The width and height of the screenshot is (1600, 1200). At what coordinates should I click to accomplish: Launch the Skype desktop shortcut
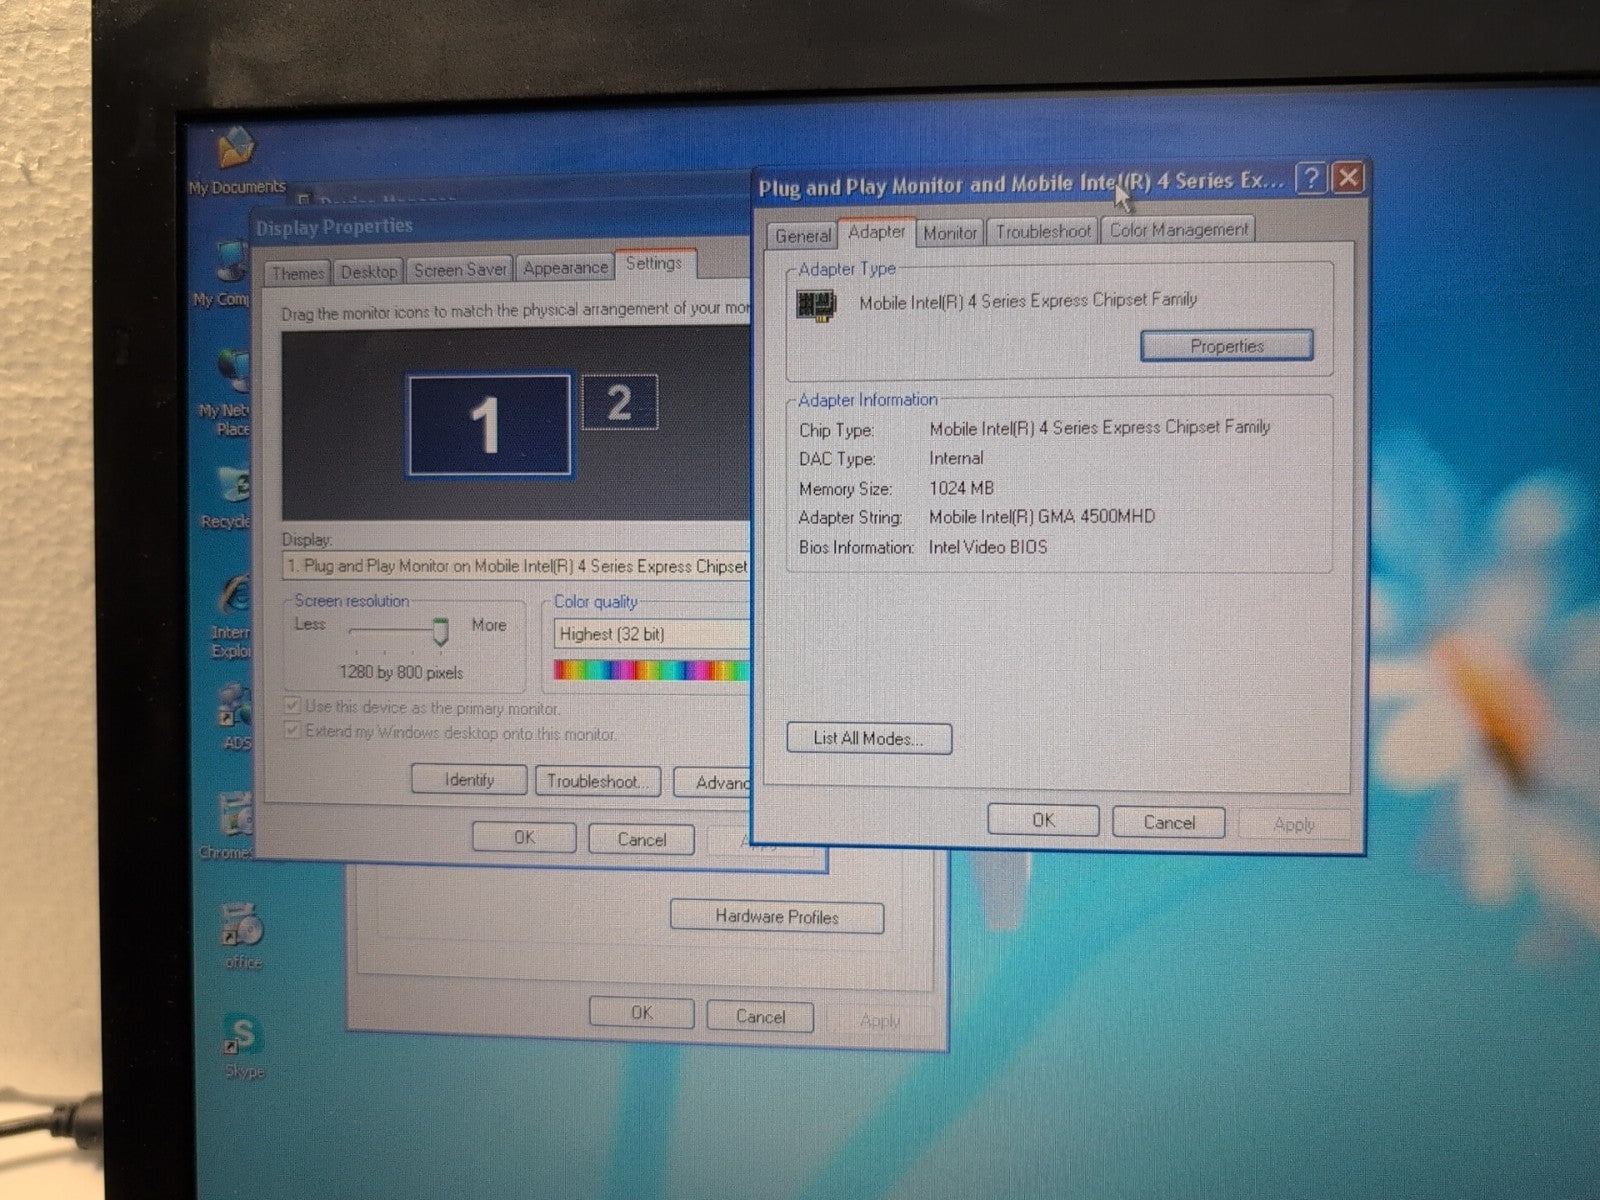coord(243,1045)
